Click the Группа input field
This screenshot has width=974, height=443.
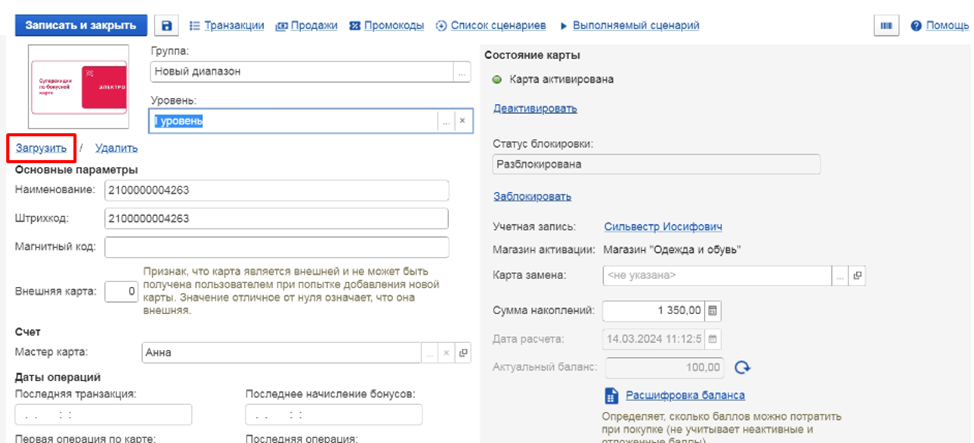tap(302, 72)
